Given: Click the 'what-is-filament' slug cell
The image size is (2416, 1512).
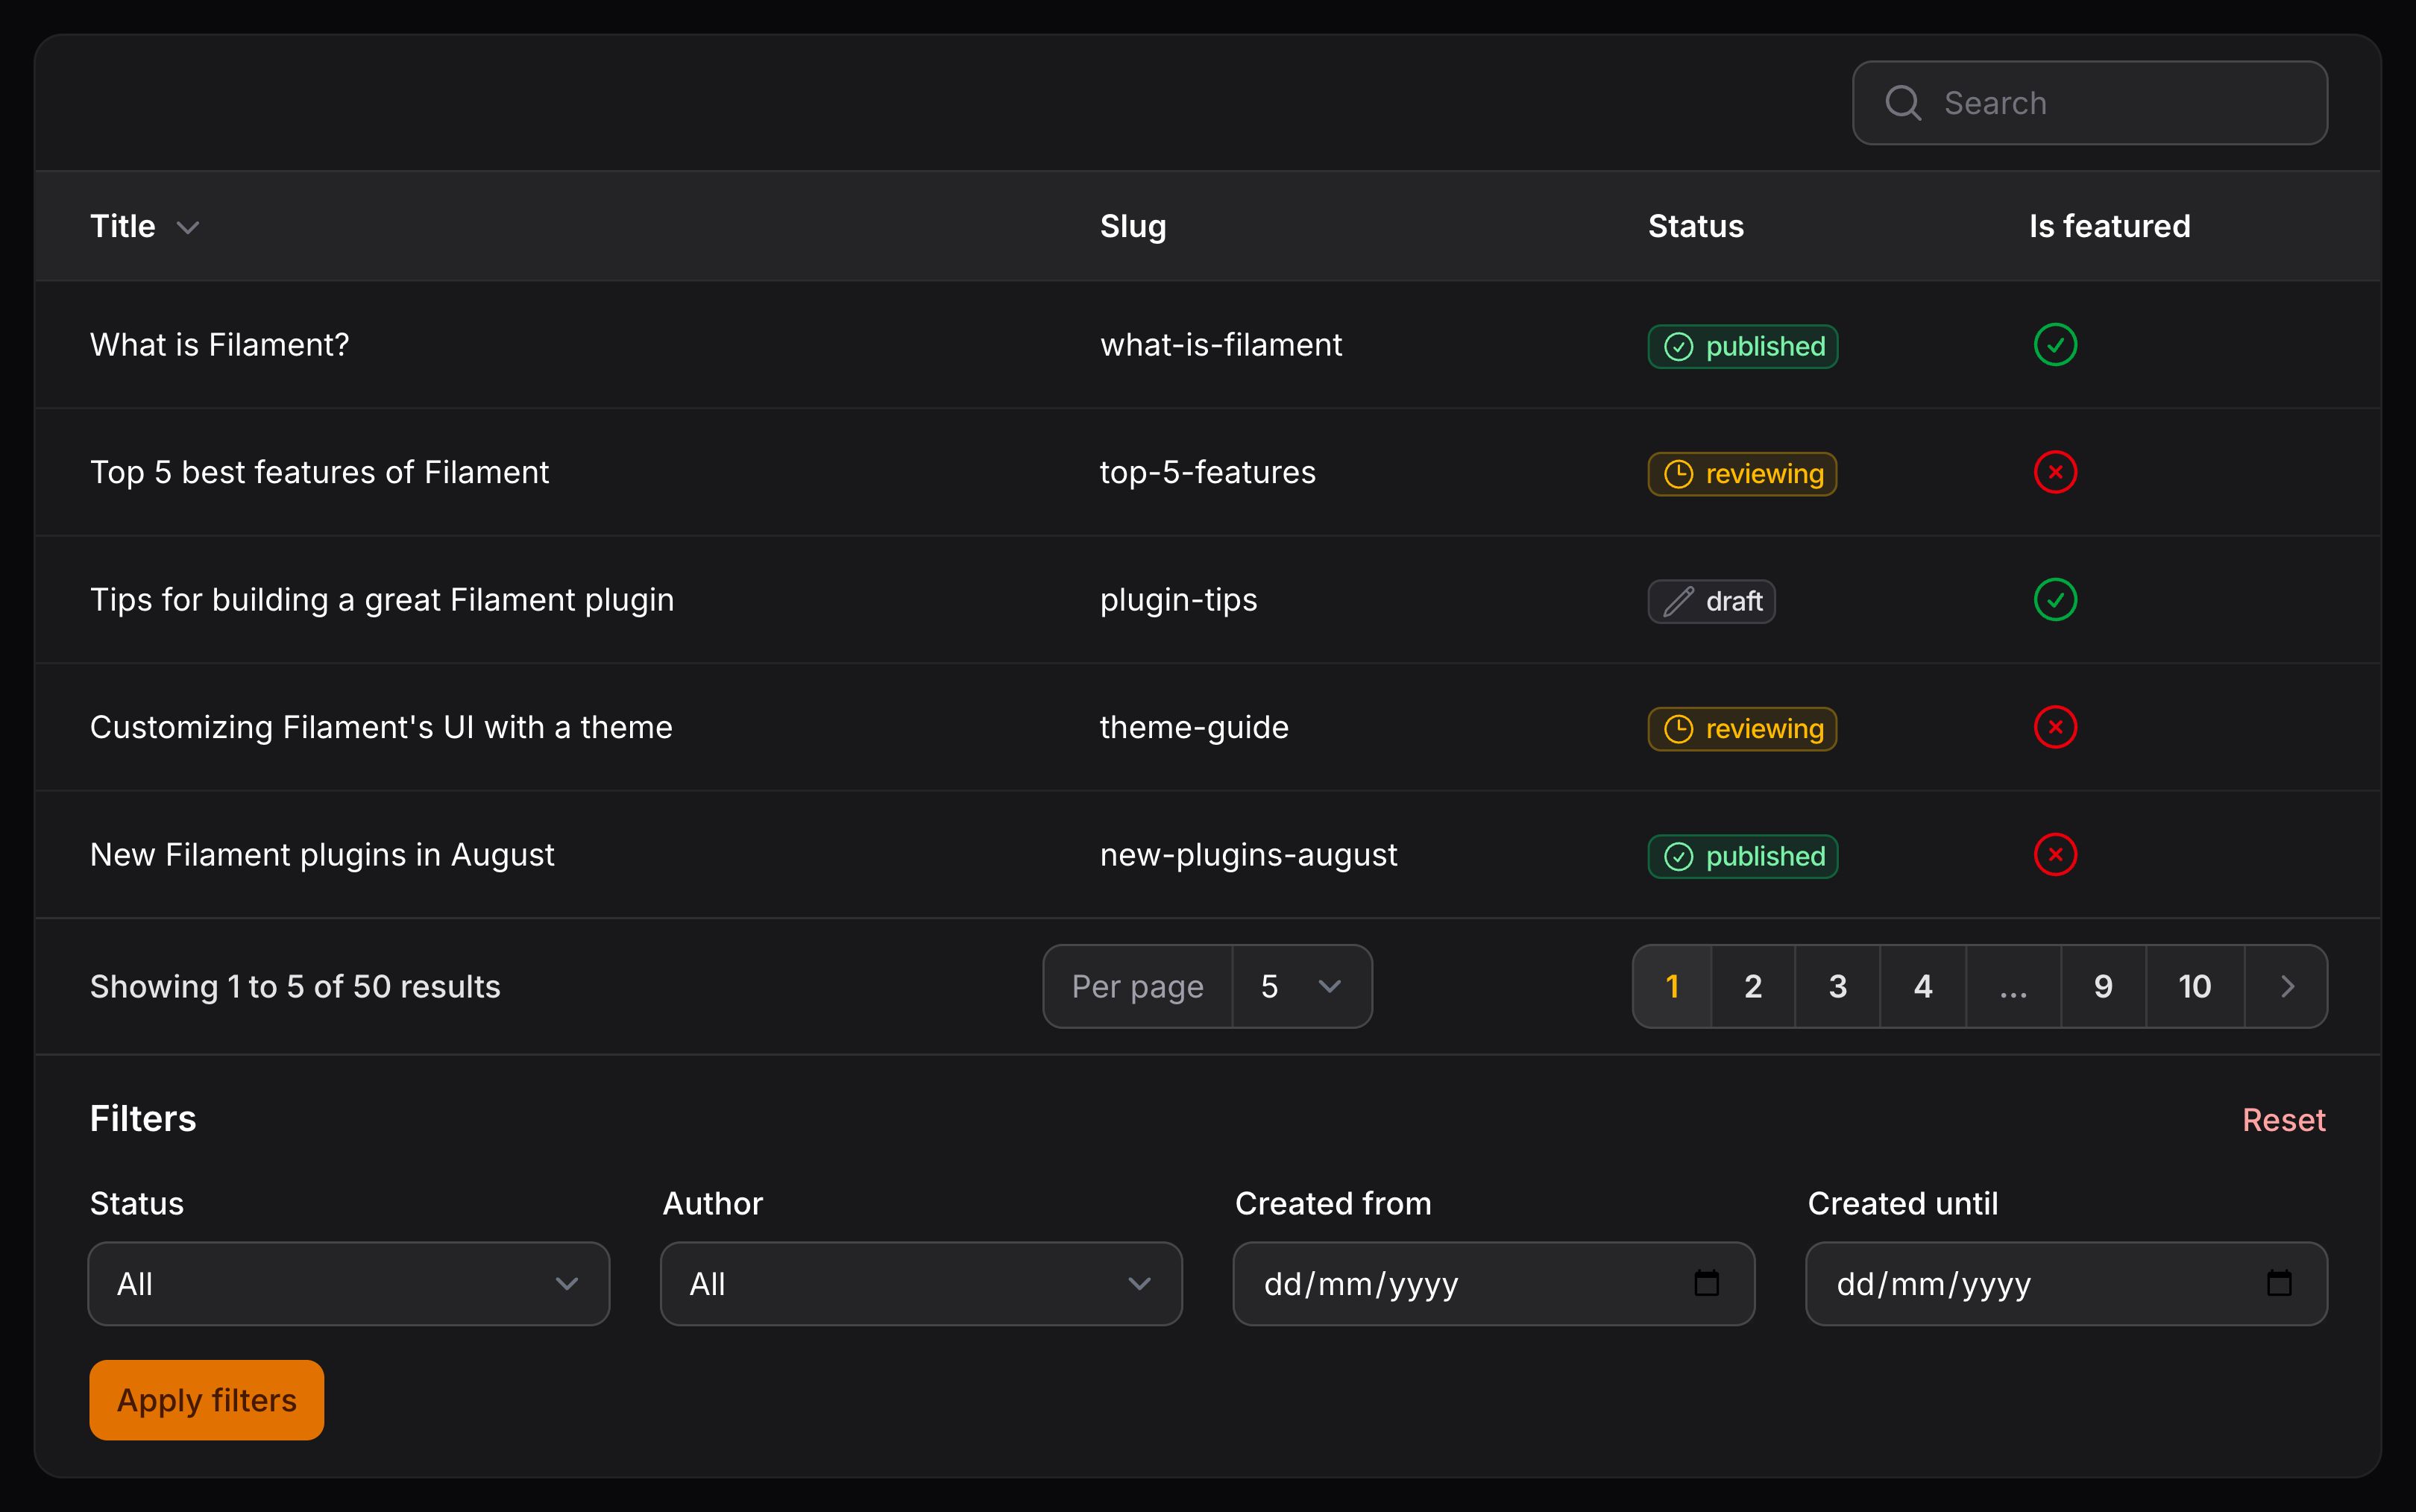Looking at the screenshot, I should click(1221, 345).
